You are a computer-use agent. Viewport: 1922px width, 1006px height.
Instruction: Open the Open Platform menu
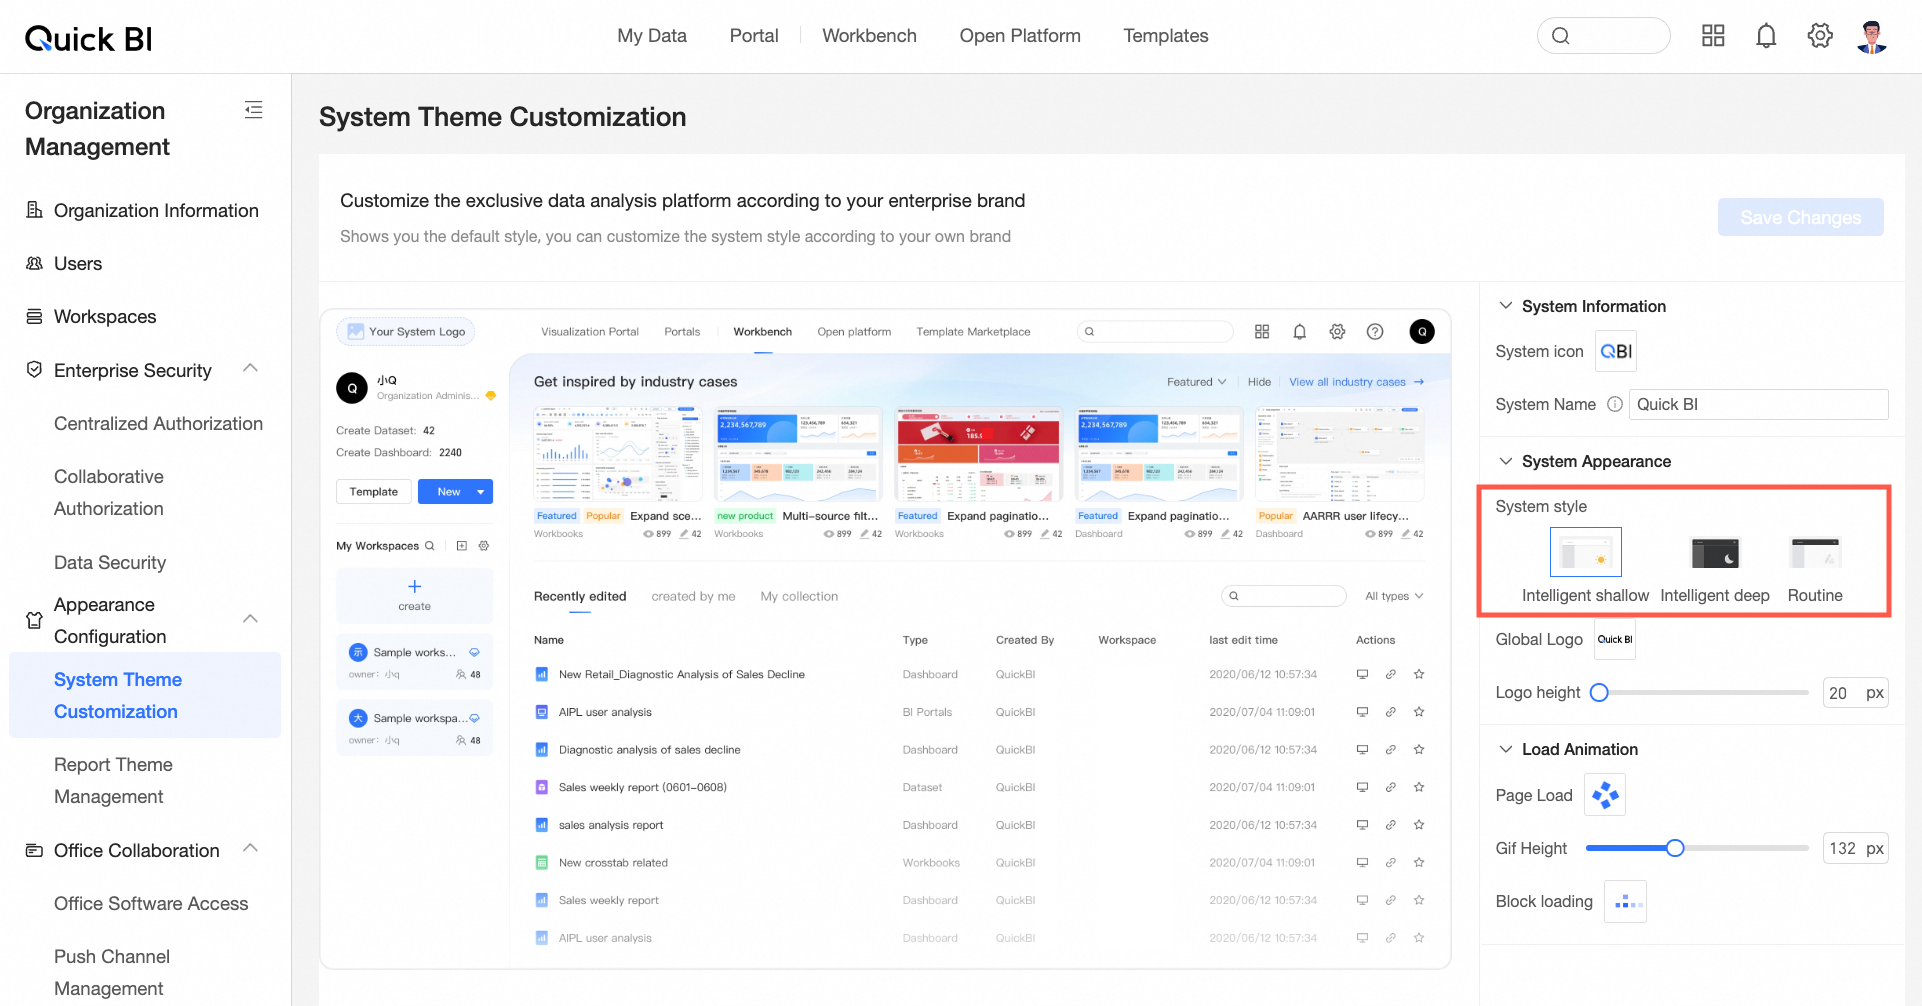1020,36
